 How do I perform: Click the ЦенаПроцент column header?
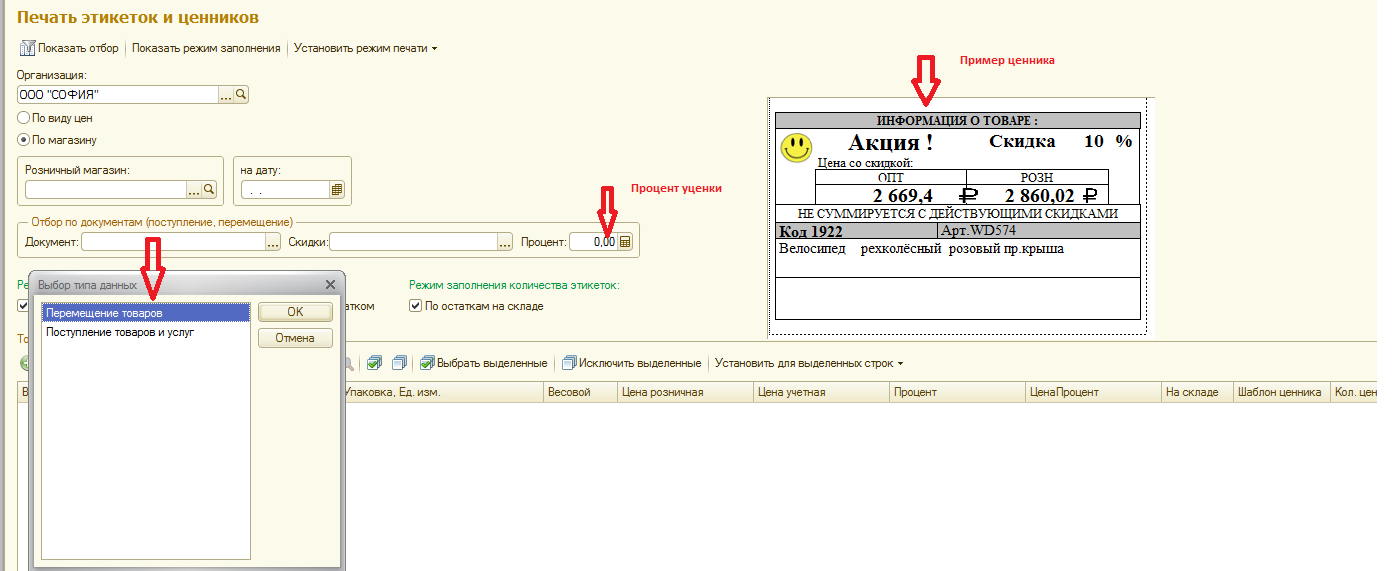pyautogui.click(x=1093, y=392)
